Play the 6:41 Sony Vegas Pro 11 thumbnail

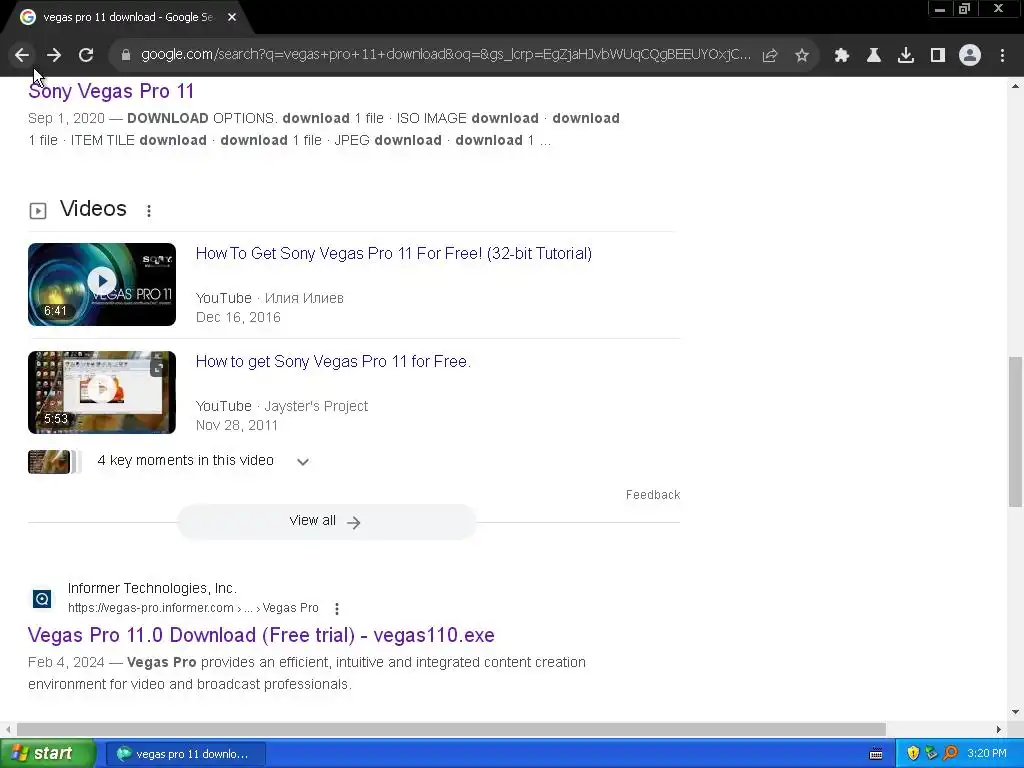coord(102,284)
